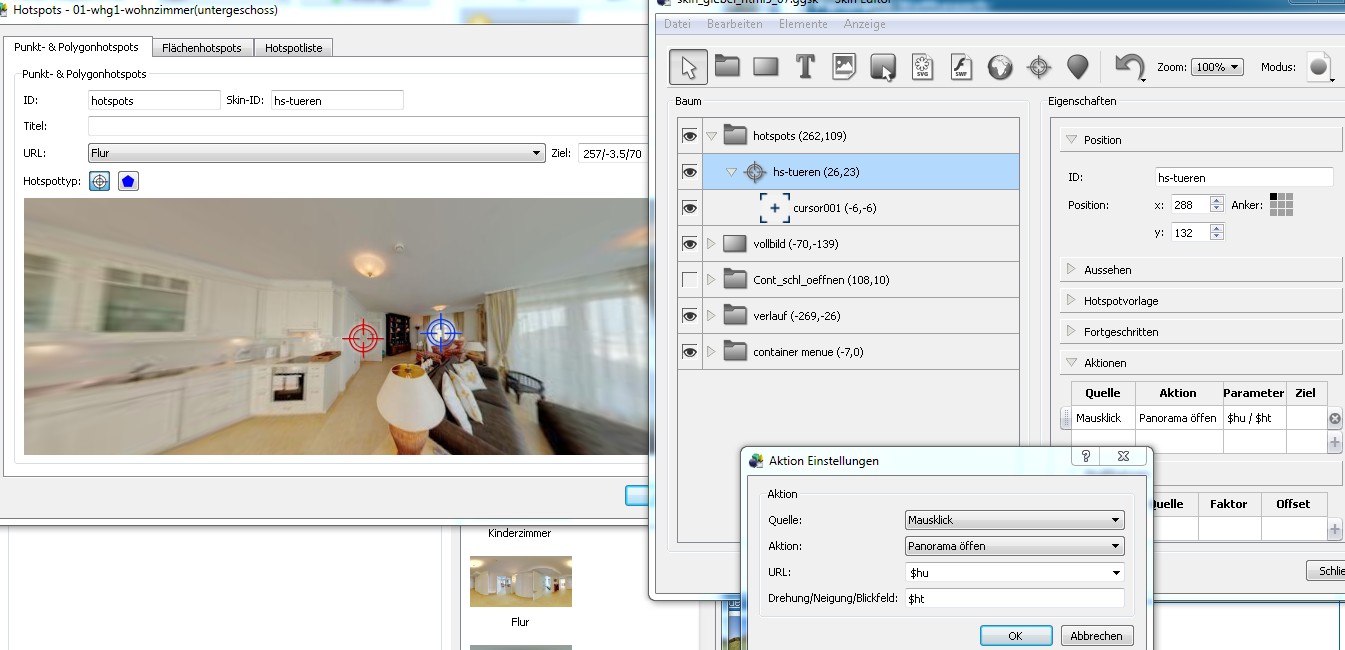Hide the vollbild element via eye

tap(689, 244)
